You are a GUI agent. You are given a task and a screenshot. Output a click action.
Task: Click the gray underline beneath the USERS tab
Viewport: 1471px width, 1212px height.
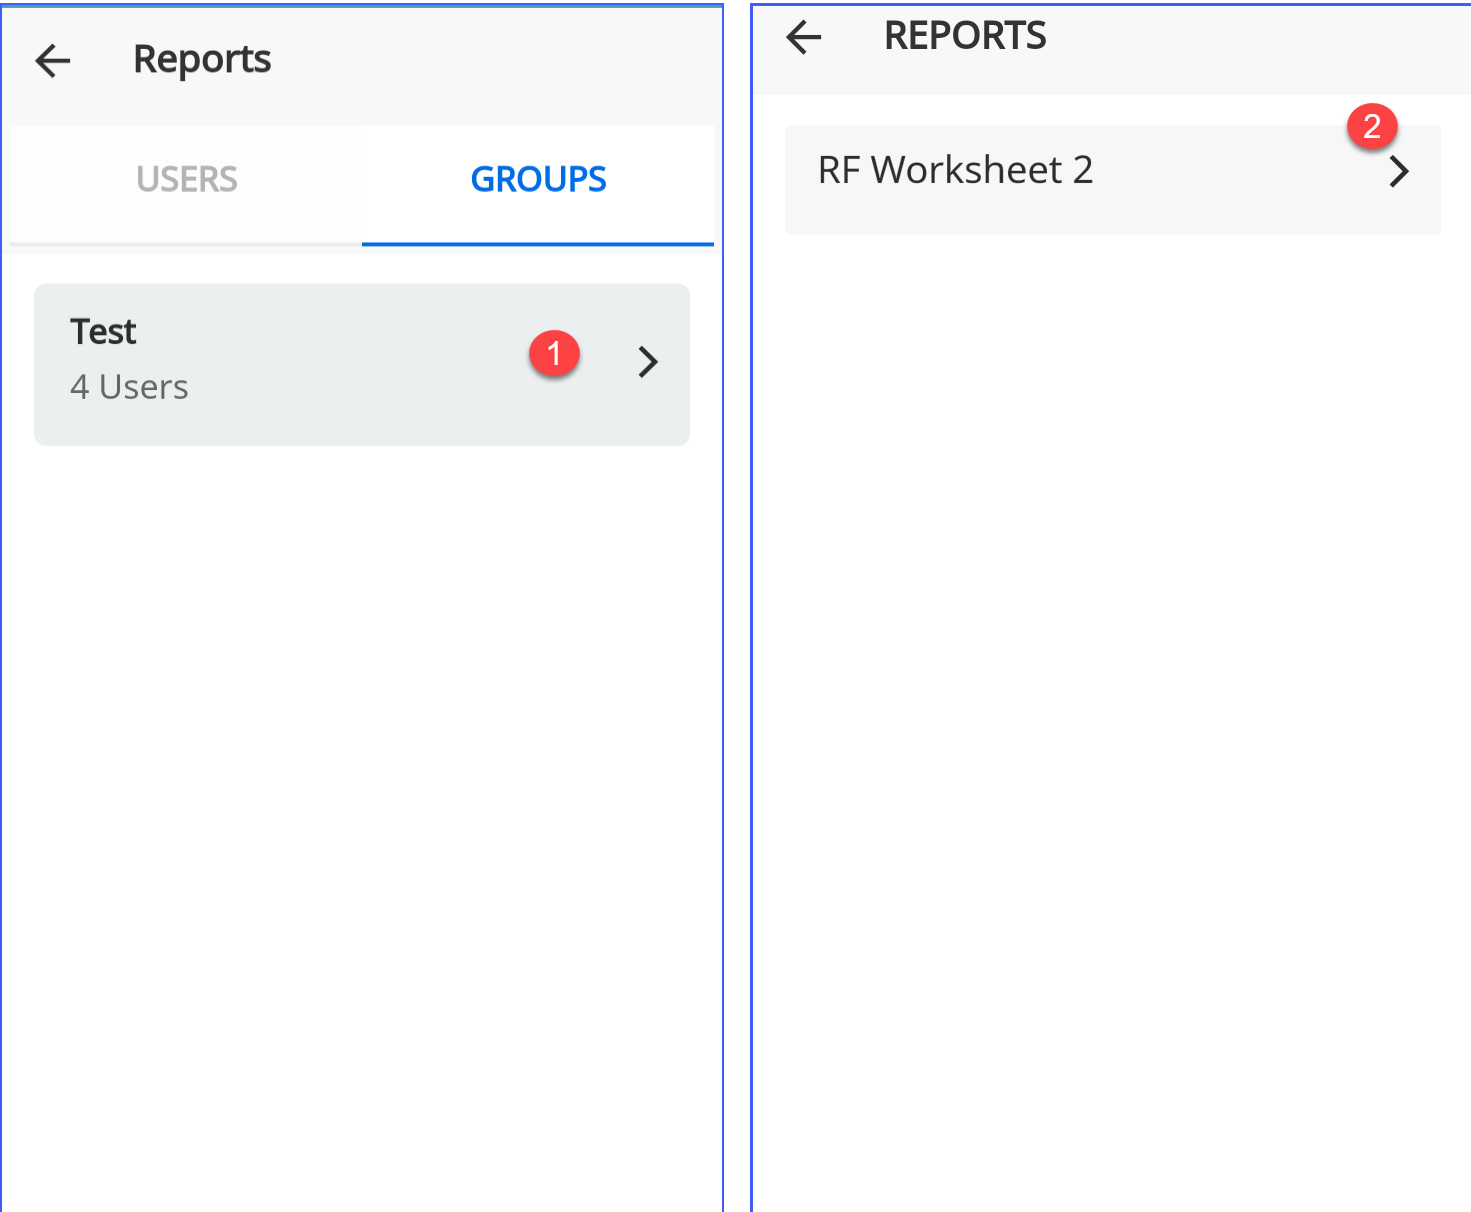tap(187, 243)
